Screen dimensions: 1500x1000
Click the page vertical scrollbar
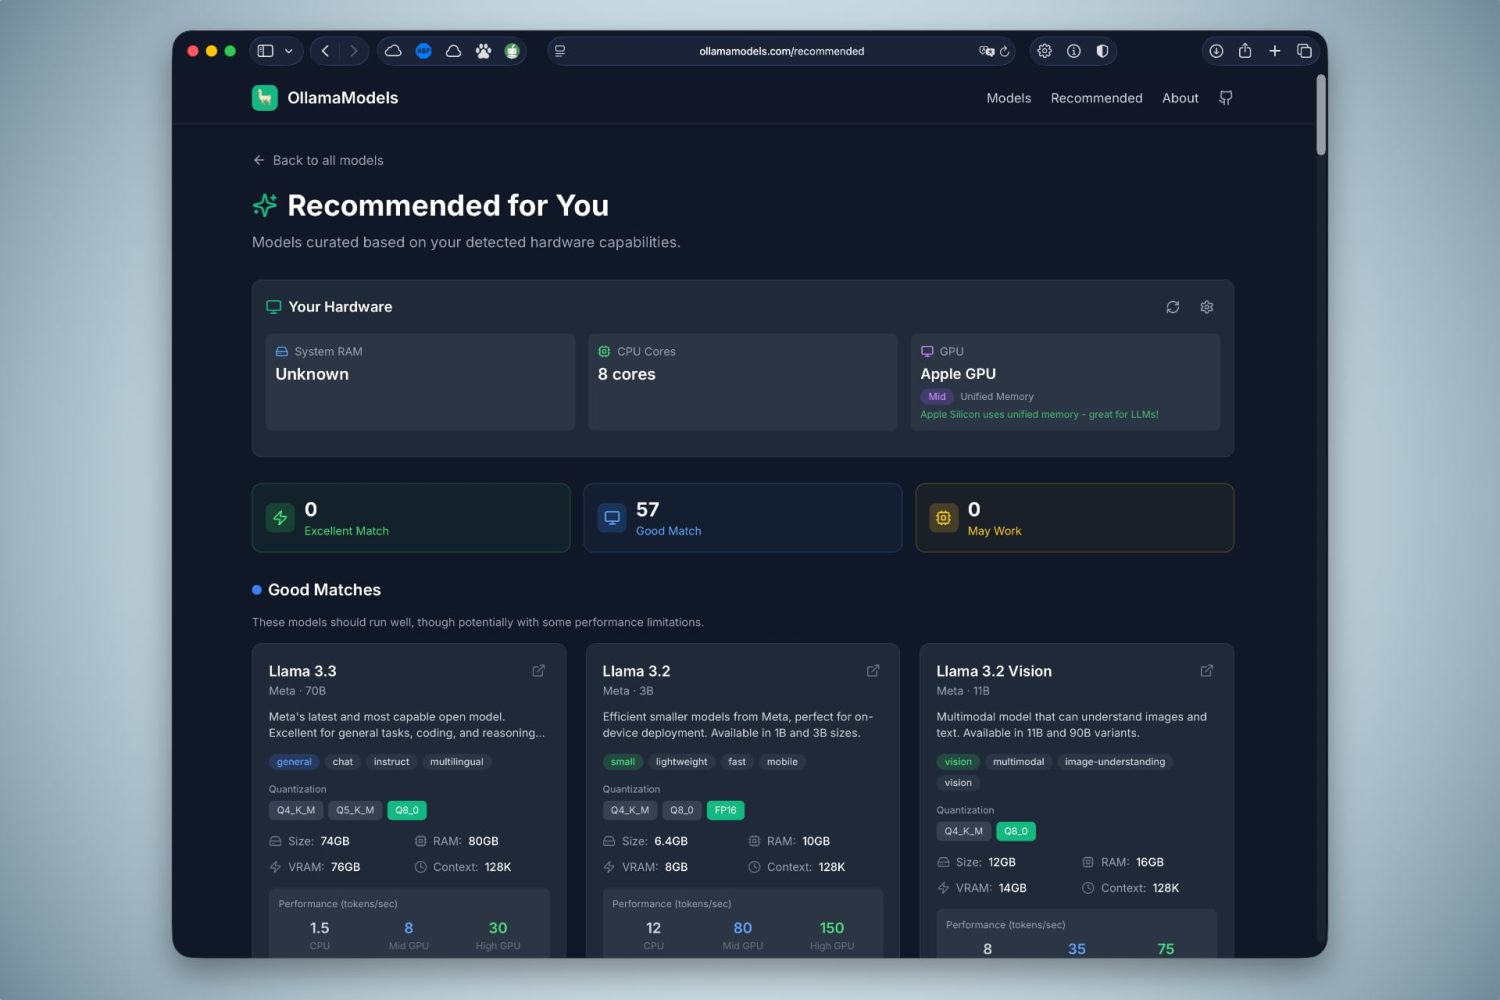pyautogui.click(x=1321, y=115)
